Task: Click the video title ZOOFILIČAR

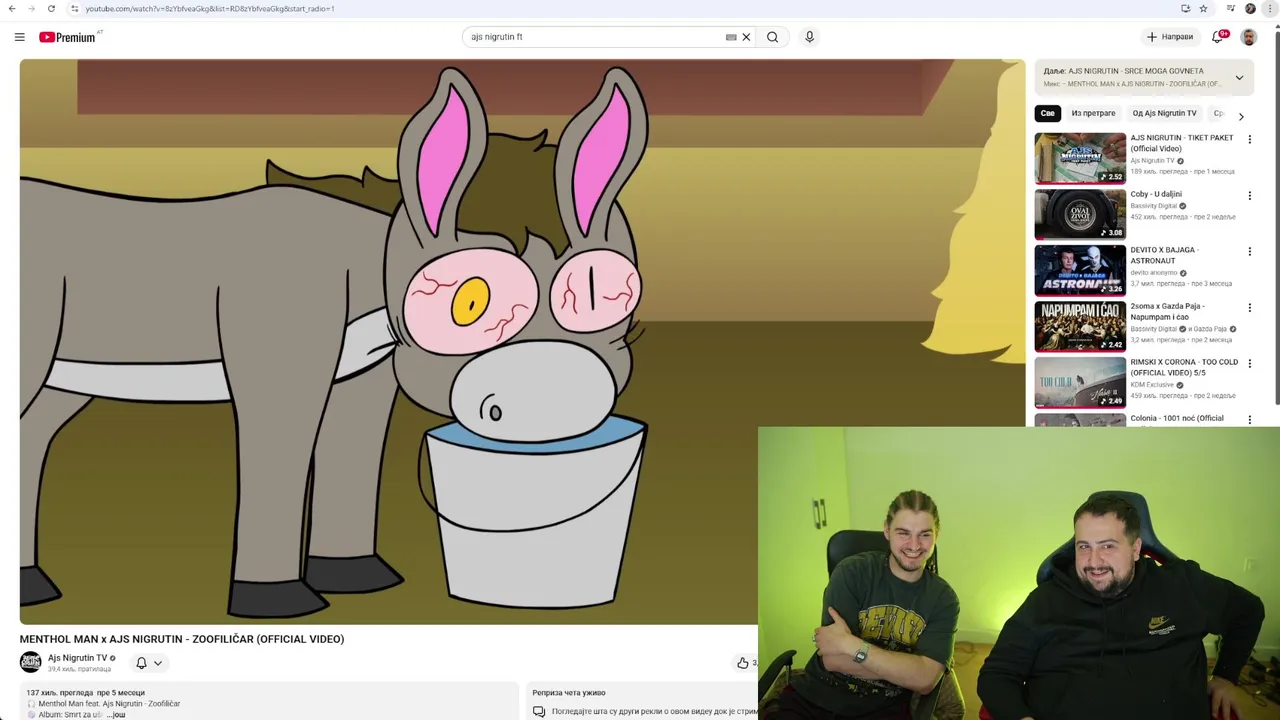Action: tap(182, 639)
